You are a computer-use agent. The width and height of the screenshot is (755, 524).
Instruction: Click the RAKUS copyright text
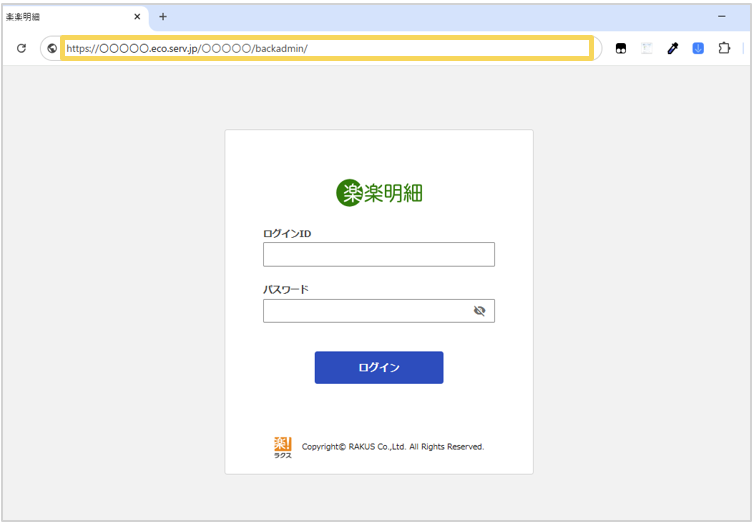coord(392,447)
